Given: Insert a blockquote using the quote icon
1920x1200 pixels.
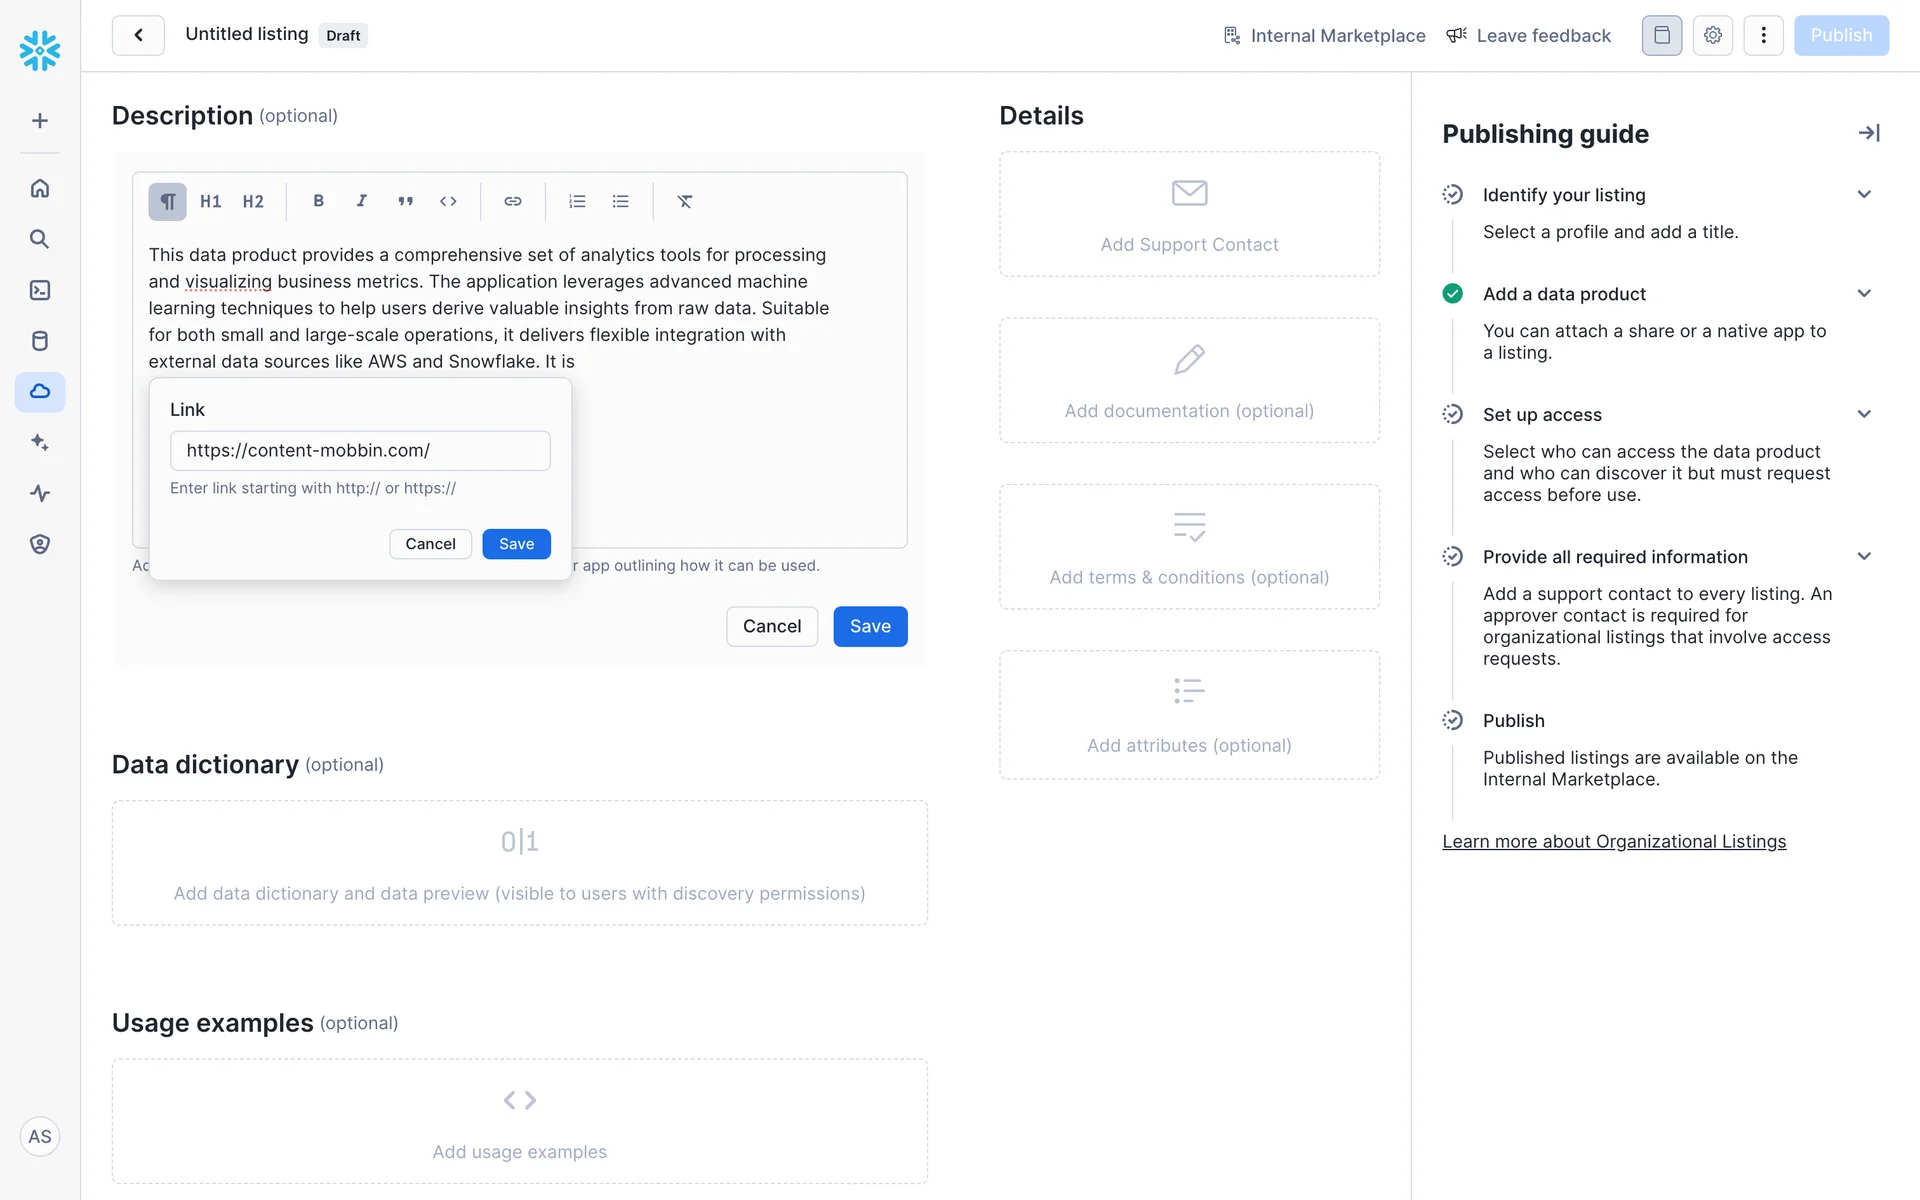Looking at the screenshot, I should [x=405, y=201].
